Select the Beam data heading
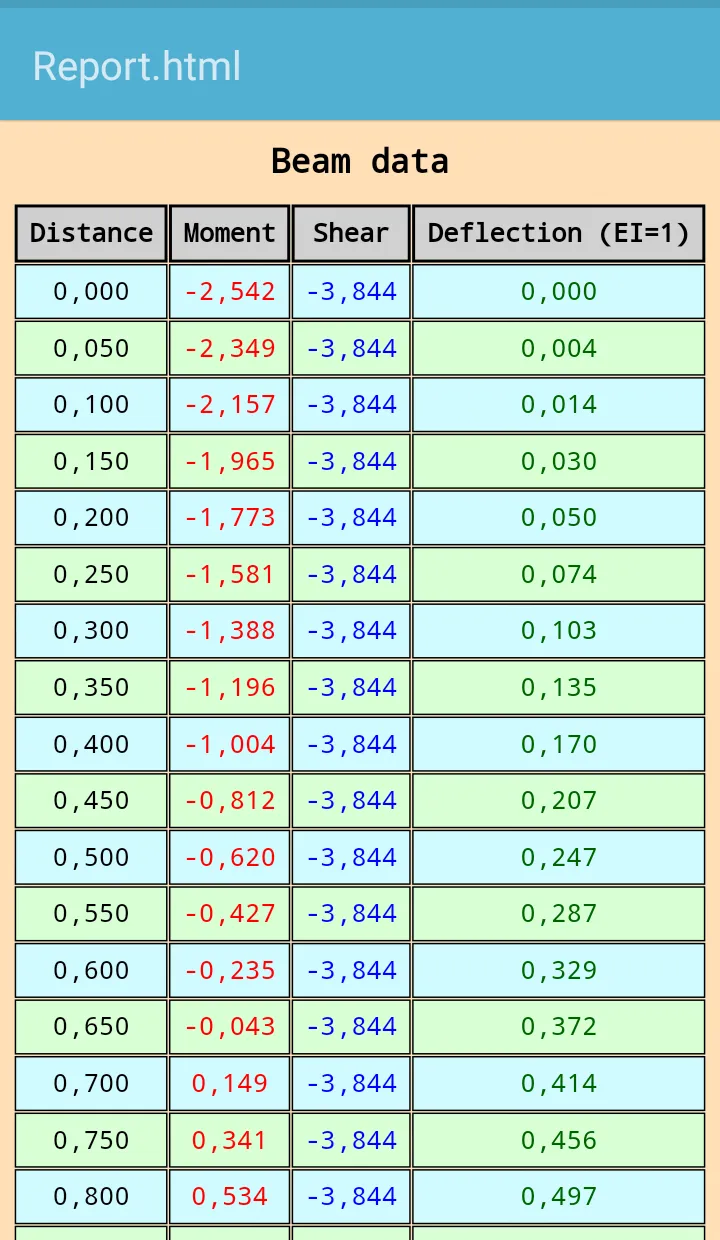 (360, 161)
